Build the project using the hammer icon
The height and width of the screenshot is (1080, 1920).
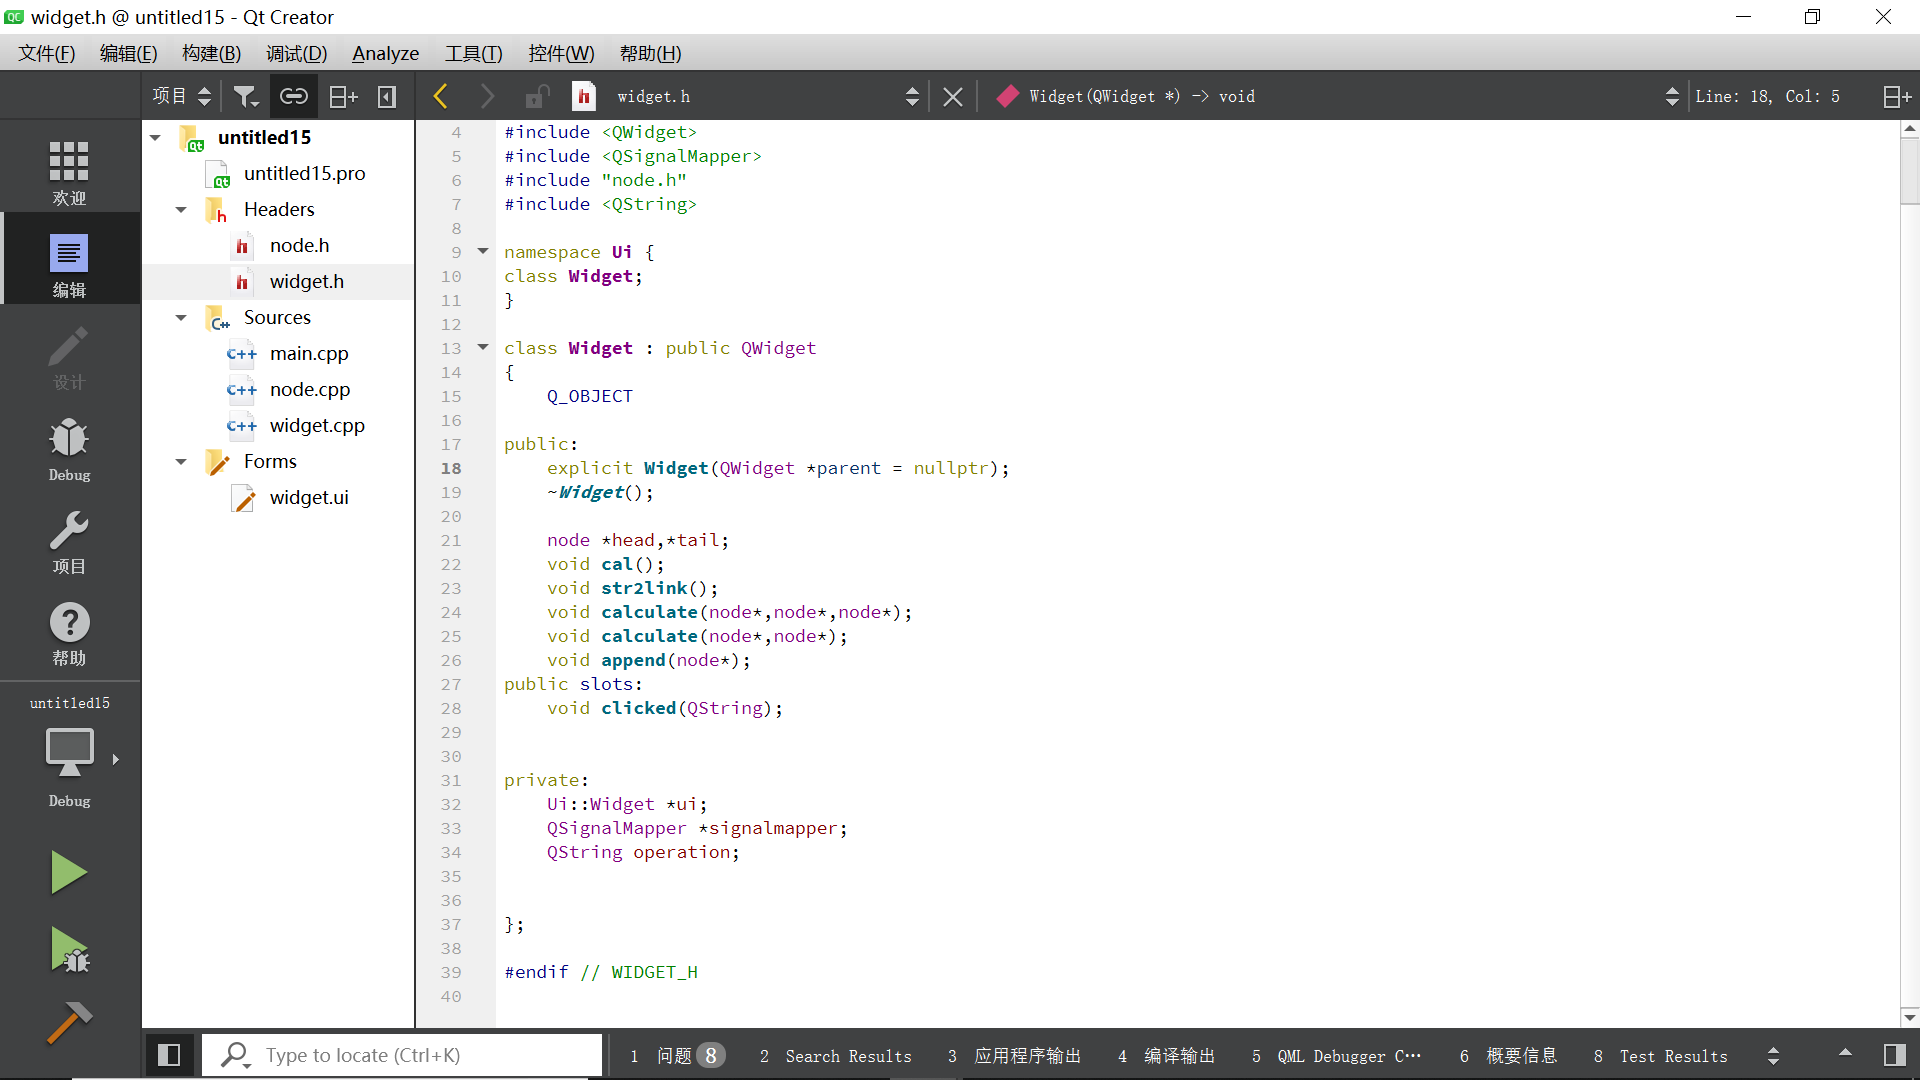pos(68,1022)
